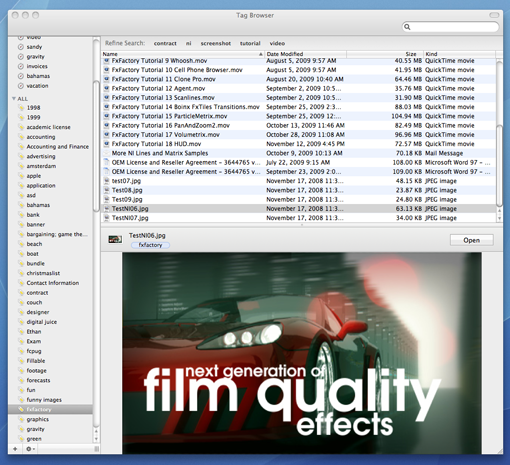Sort files by Kind column header
The image size is (510, 465).
(459, 54)
